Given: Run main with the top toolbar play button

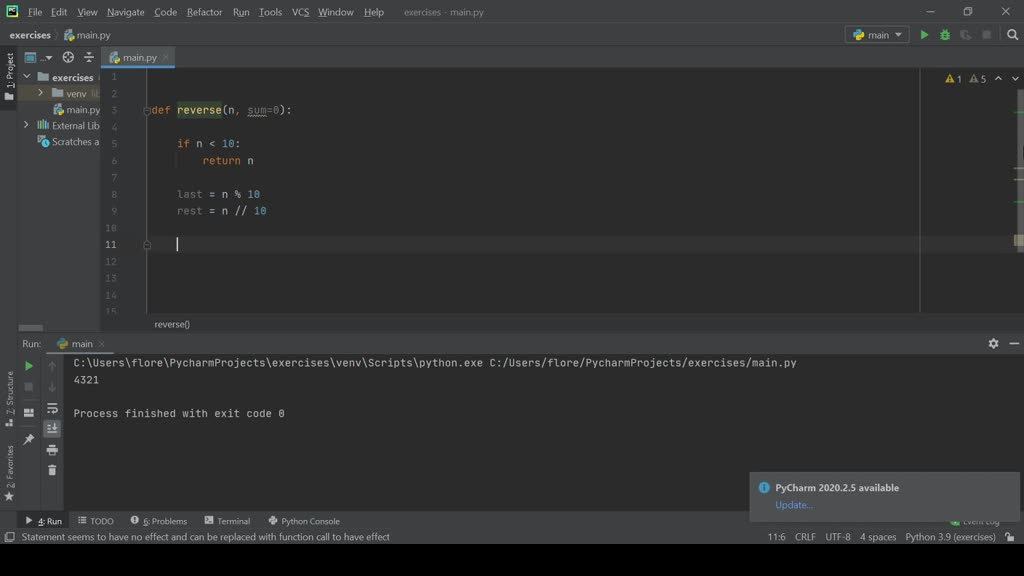Looking at the screenshot, I should pos(924,35).
